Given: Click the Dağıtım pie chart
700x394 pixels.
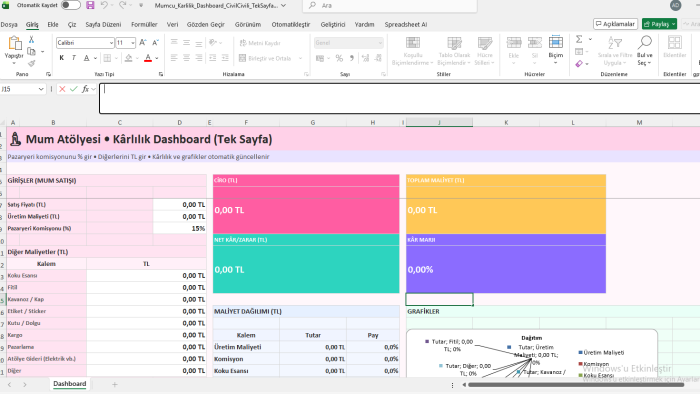Looking at the screenshot, I should (x=532, y=354).
